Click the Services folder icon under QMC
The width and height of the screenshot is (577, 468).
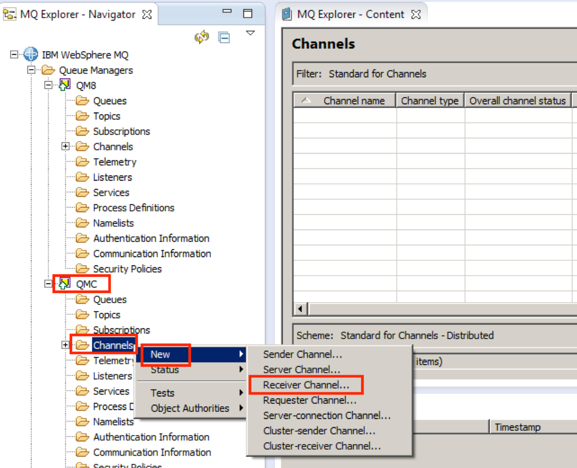tap(82, 391)
